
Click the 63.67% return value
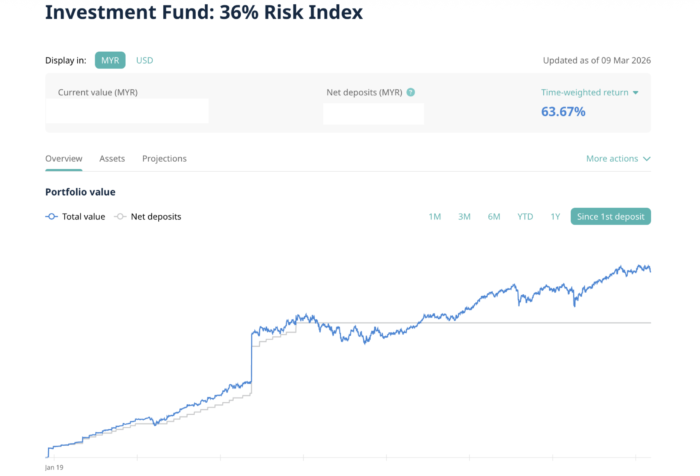(563, 111)
